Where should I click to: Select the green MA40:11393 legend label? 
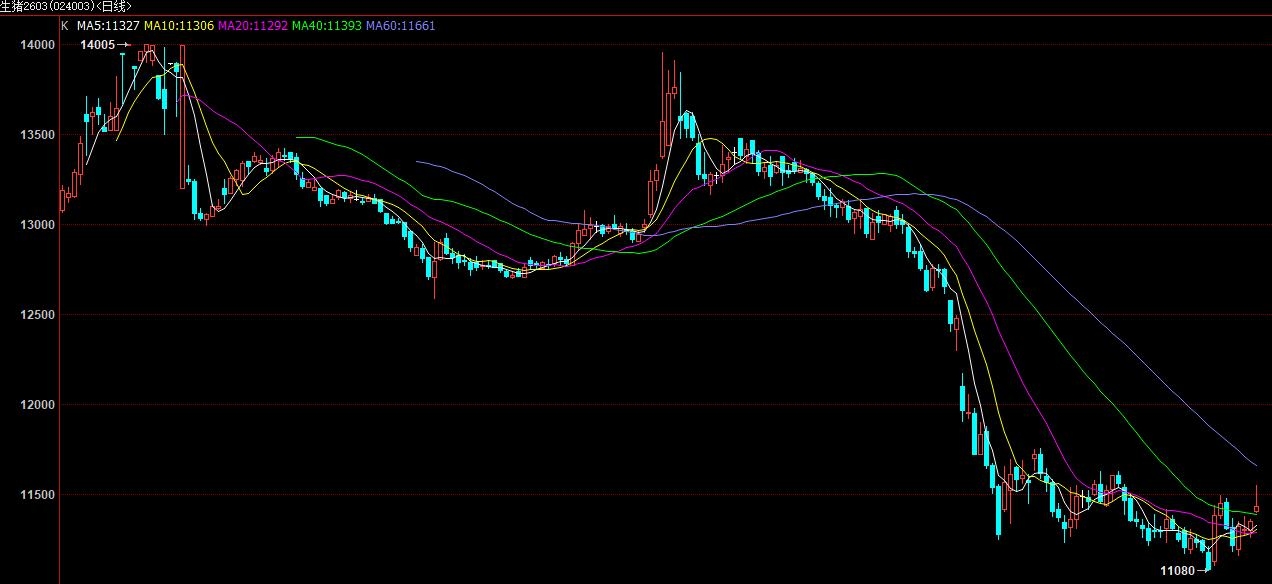point(326,25)
